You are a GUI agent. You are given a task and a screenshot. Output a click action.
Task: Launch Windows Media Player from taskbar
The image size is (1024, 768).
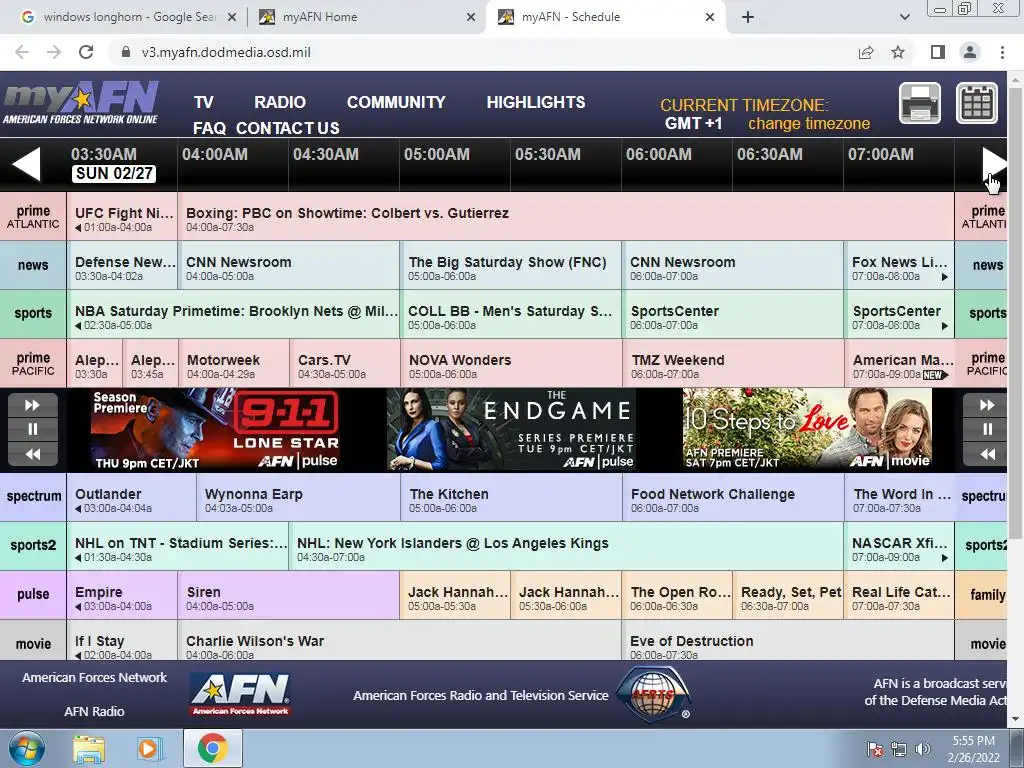coord(148,748)
